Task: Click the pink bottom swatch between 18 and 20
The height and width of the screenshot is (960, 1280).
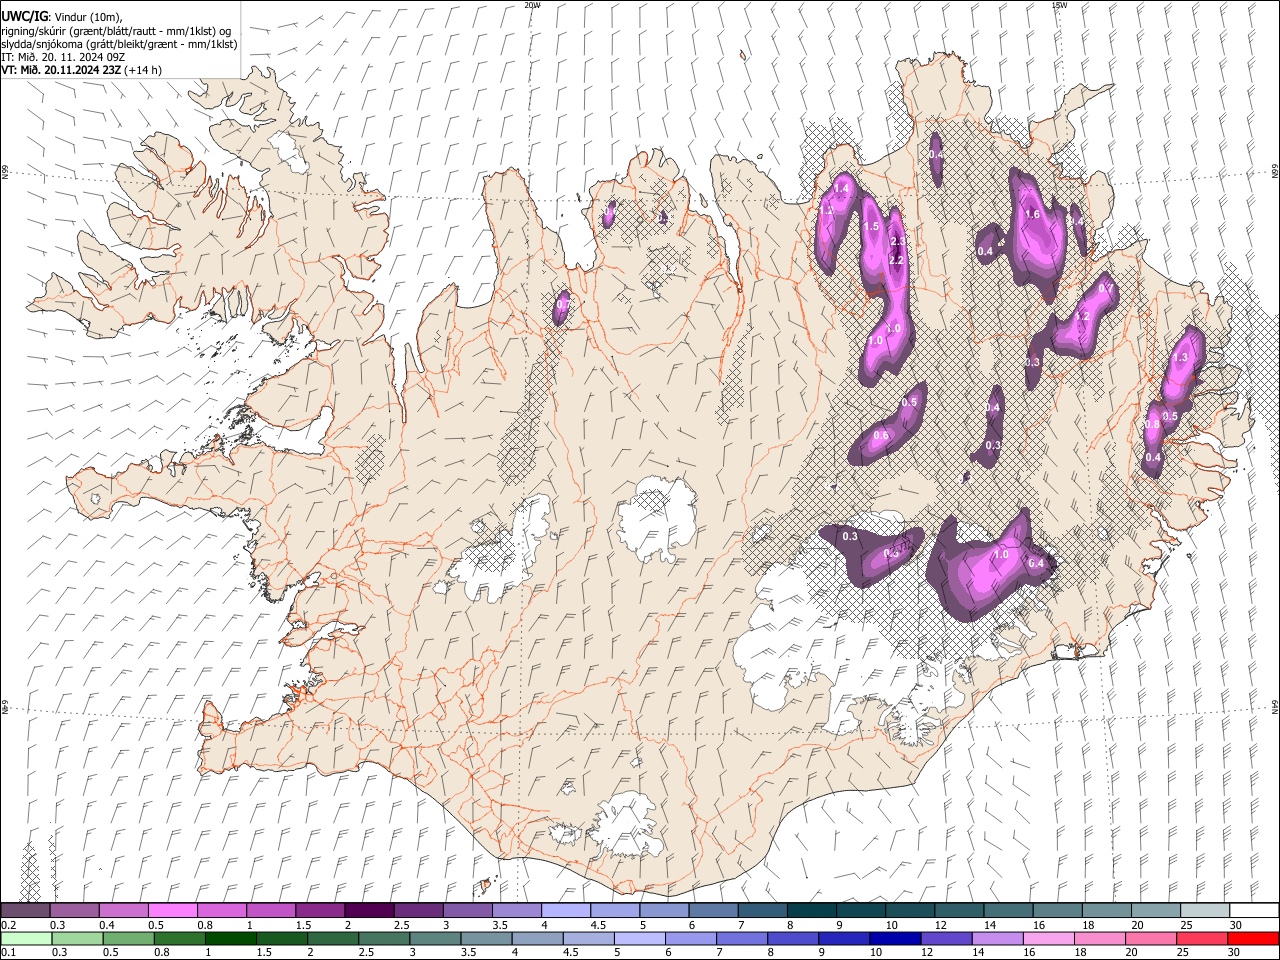Action: pyautogui.click(x=1101, y=938)
